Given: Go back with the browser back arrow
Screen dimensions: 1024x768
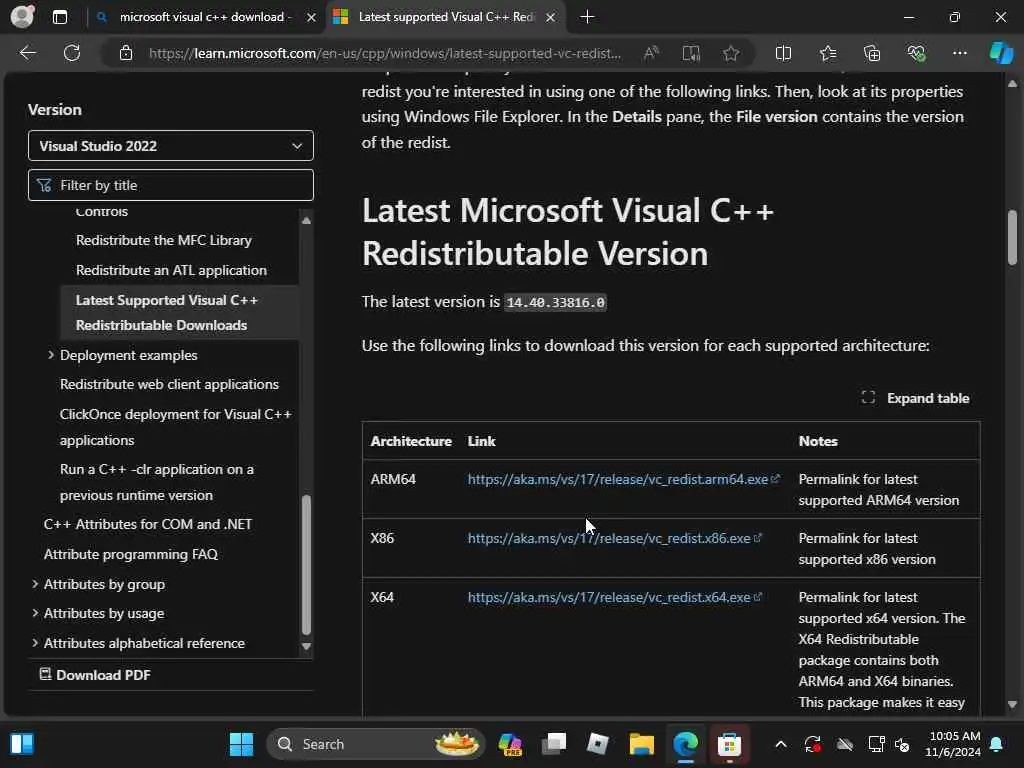Looking at the screenshot, I should pos(28,53).
